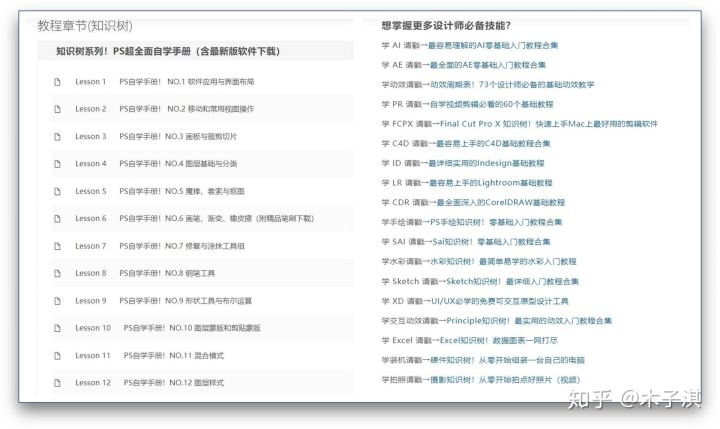Click the 知识树系列 PS超全面自学手册 heading
This screenshot has height=429, width=720.
point(168,51)
